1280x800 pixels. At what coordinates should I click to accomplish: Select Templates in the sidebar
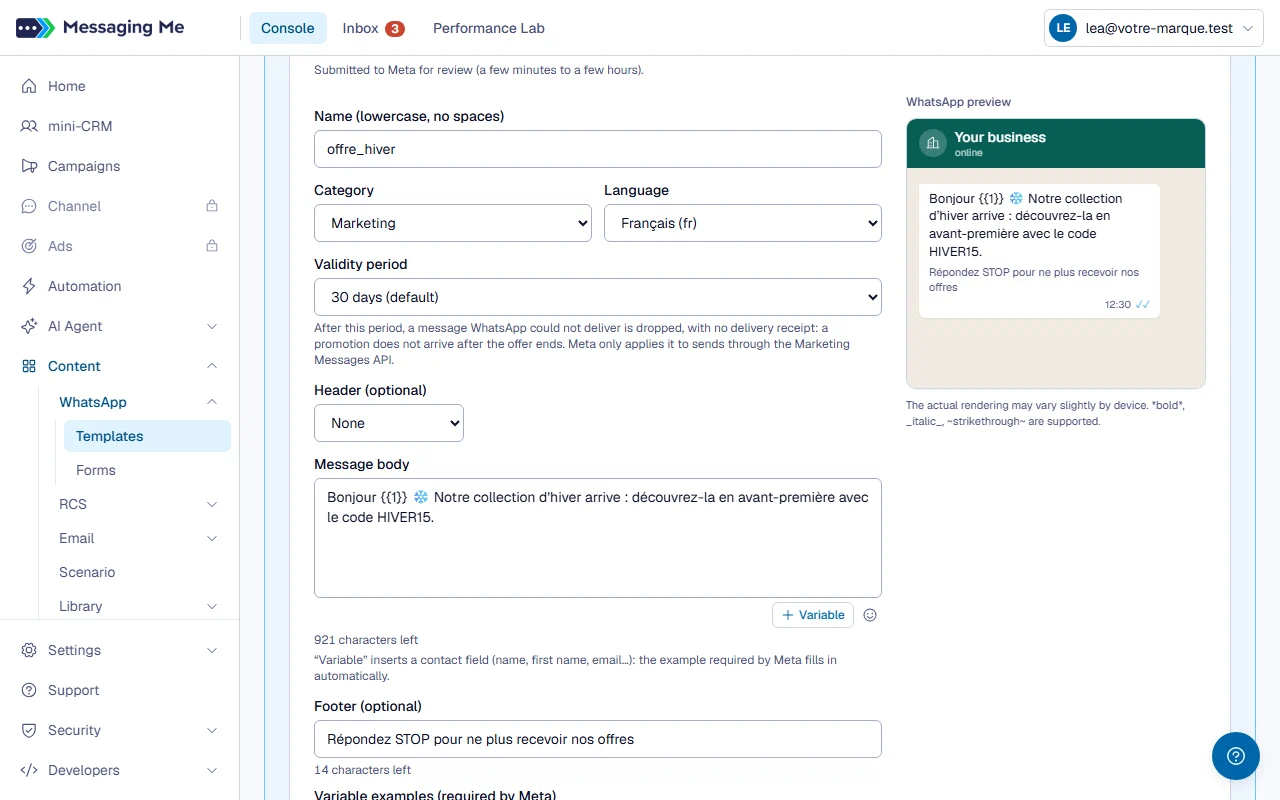click(x=147, y=436)
